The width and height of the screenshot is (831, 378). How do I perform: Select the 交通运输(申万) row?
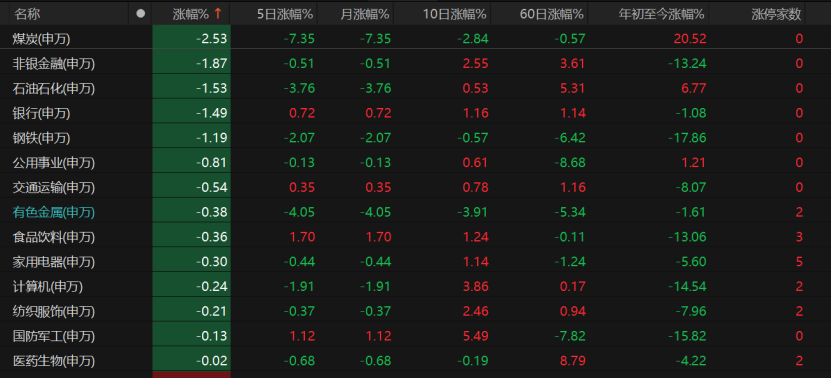(x=416, y=187)
